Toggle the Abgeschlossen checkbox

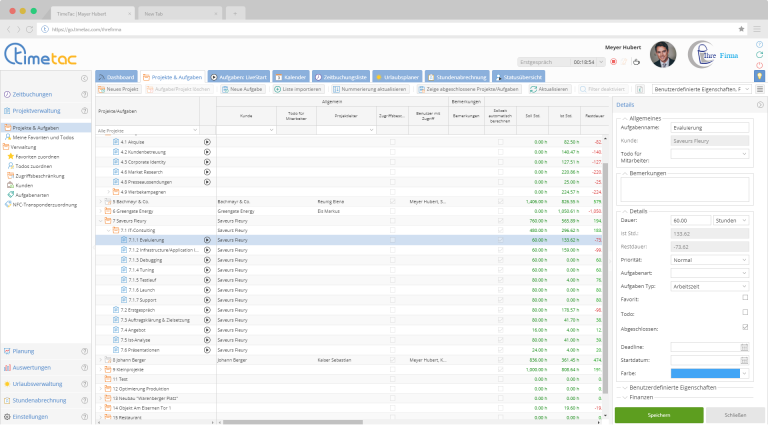point(745,326)
